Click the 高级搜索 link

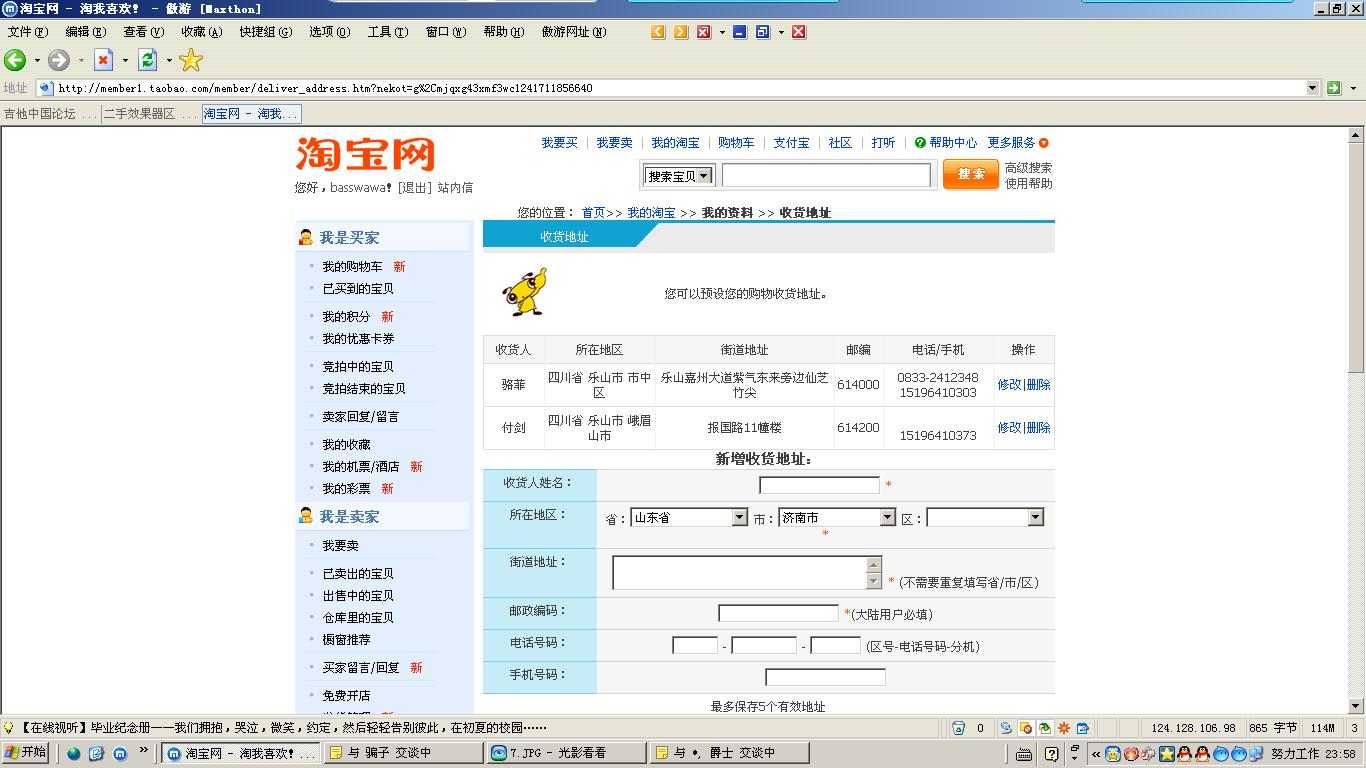(x=1028, y=168)
